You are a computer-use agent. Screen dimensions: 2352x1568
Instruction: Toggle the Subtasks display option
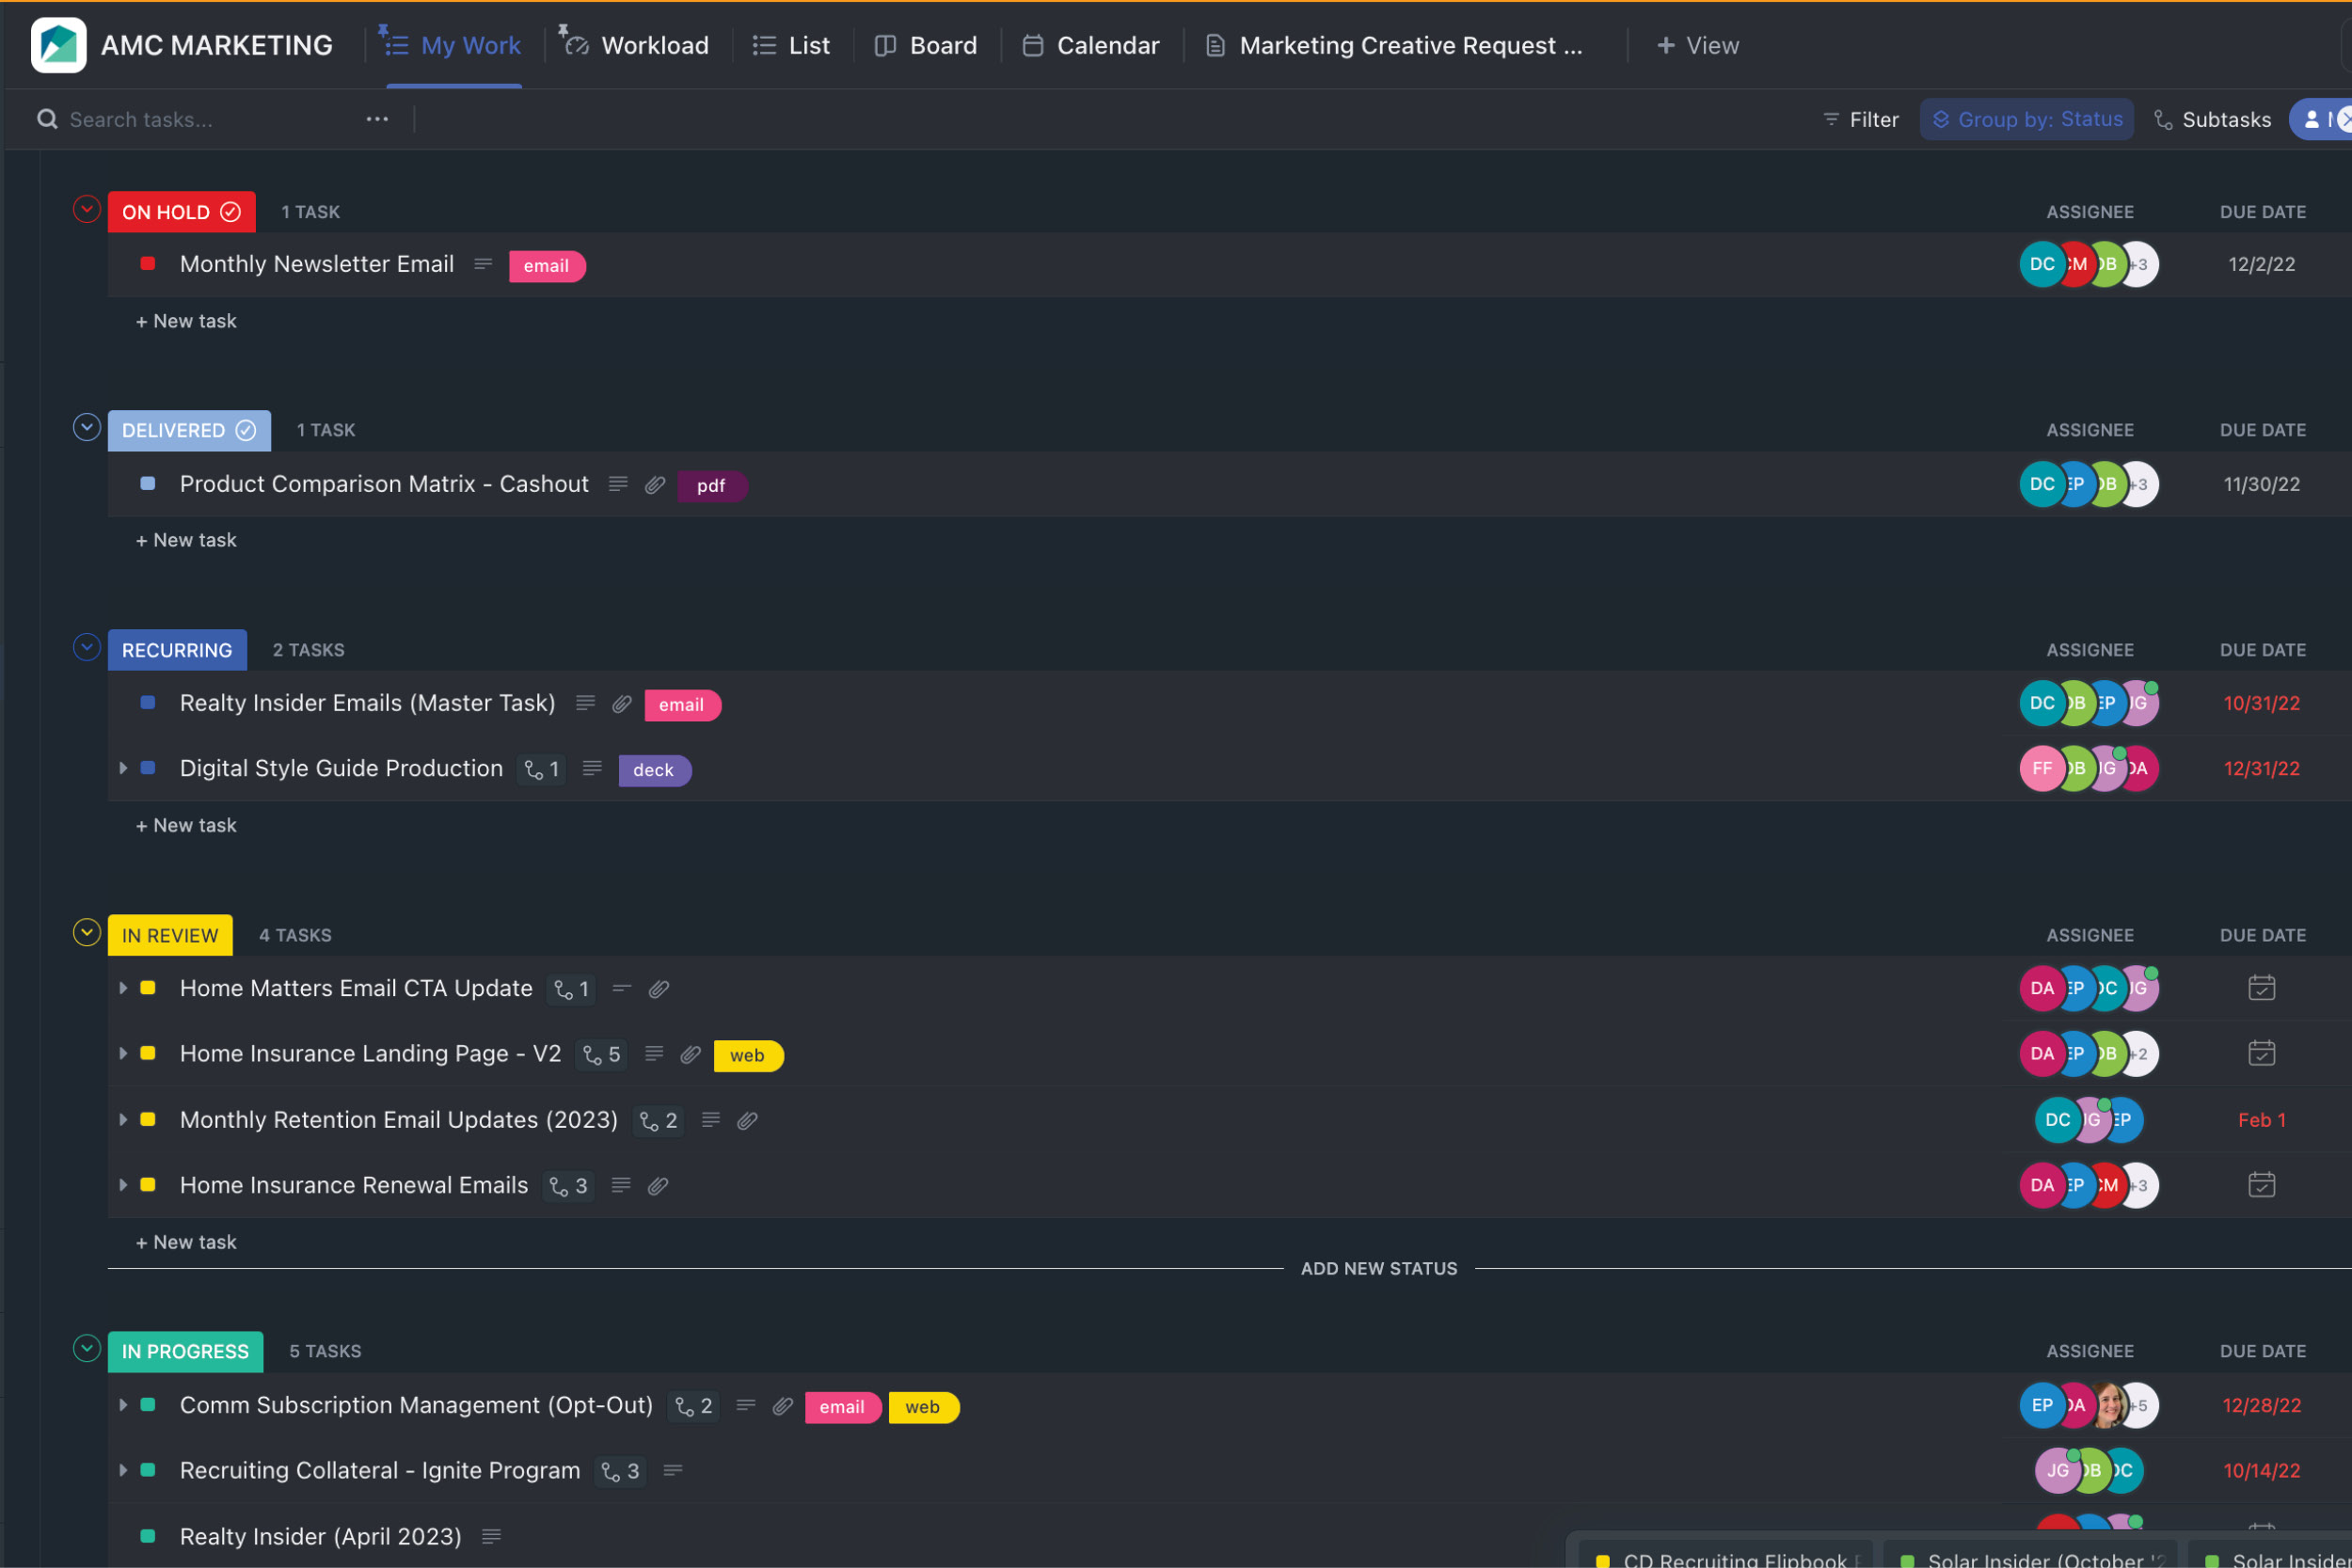tap(2212, 119)
